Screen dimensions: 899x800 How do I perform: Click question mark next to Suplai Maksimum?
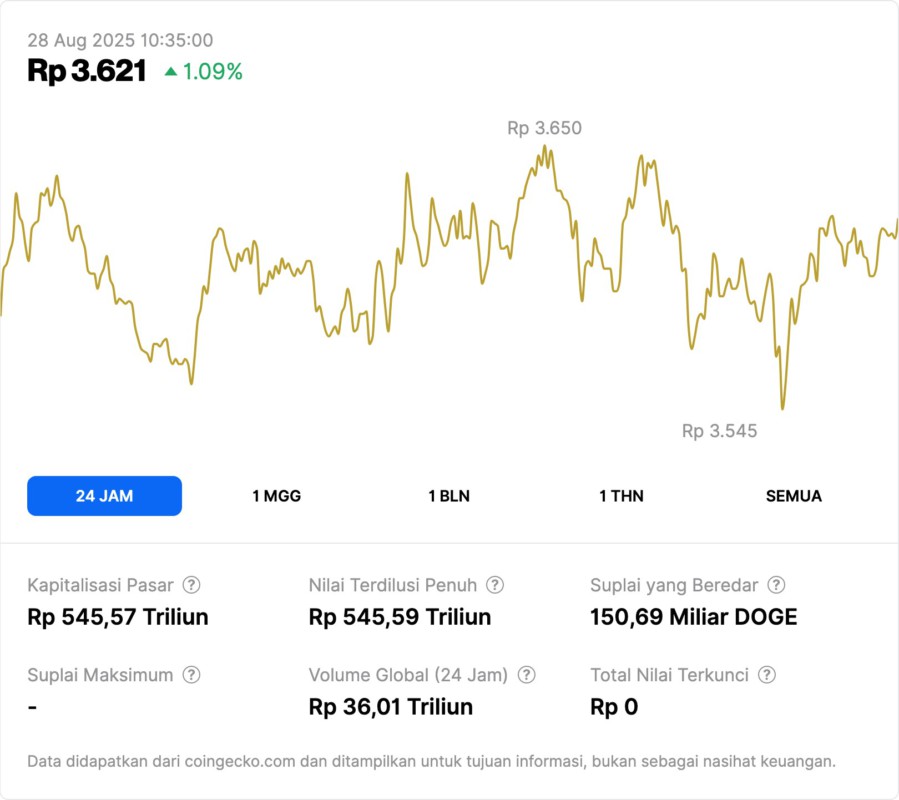[191, 675]
